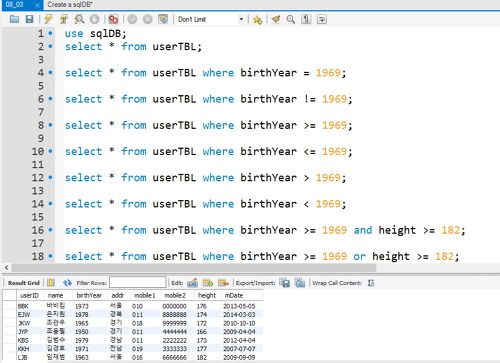The height and width of the screenshot is (363, 500).
Task: Execute the statement under the cursor icon
Action: pos(64,19)
